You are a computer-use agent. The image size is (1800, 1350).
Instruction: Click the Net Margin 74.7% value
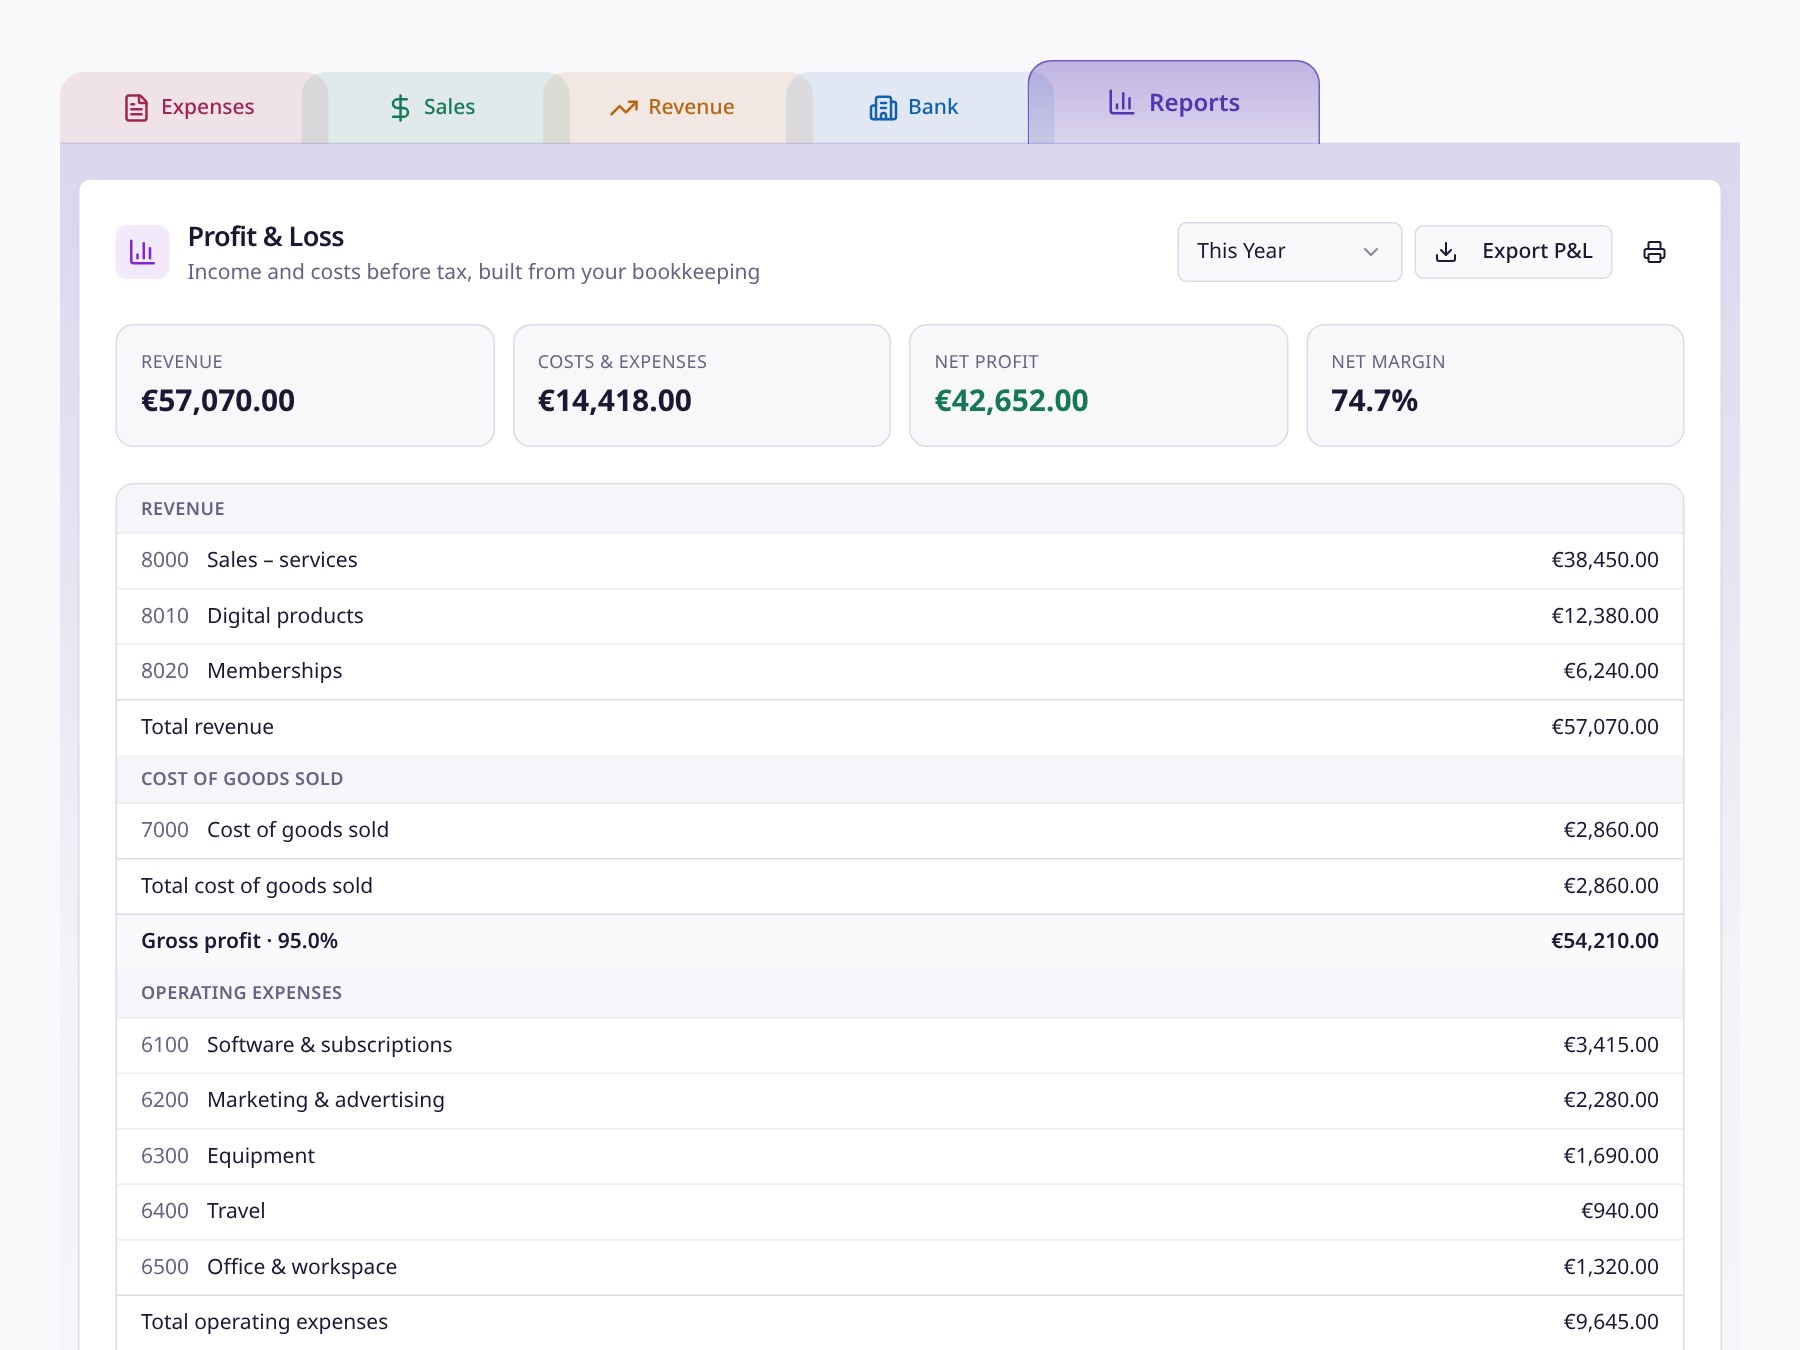click(1374, 401)
